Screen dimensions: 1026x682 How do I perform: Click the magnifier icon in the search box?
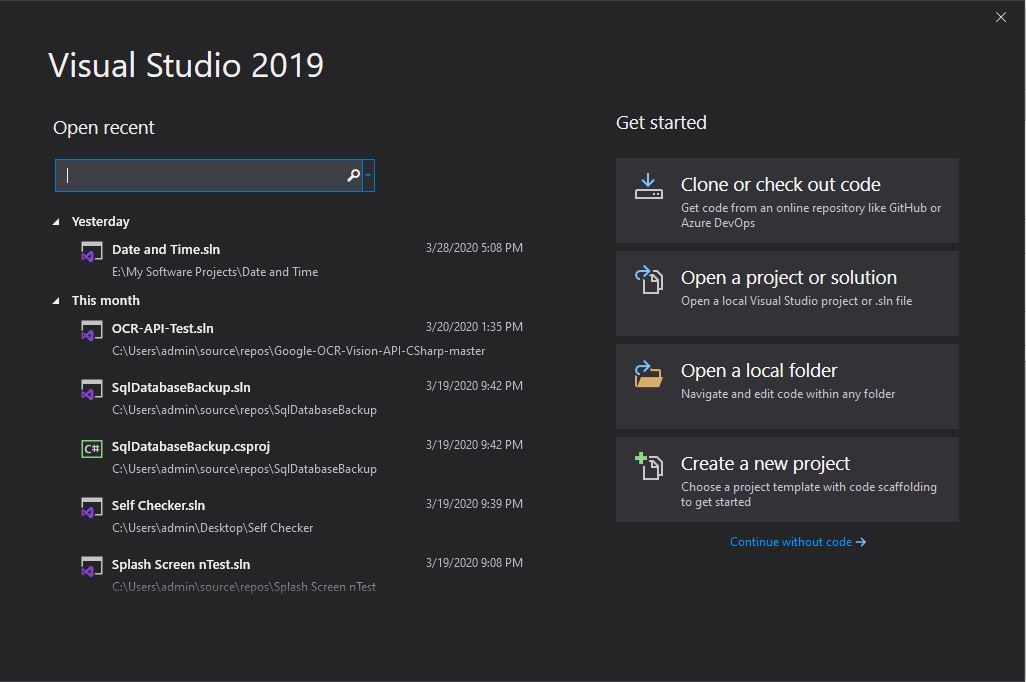pos(353,175)
